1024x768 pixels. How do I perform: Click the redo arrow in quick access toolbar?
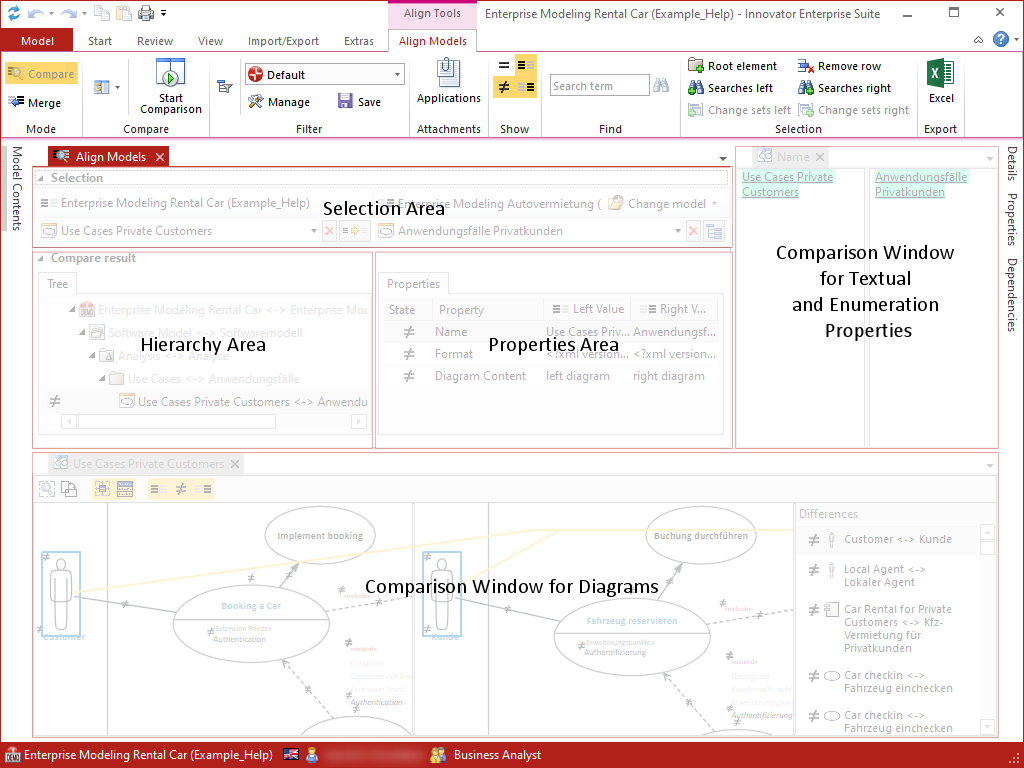68,12
